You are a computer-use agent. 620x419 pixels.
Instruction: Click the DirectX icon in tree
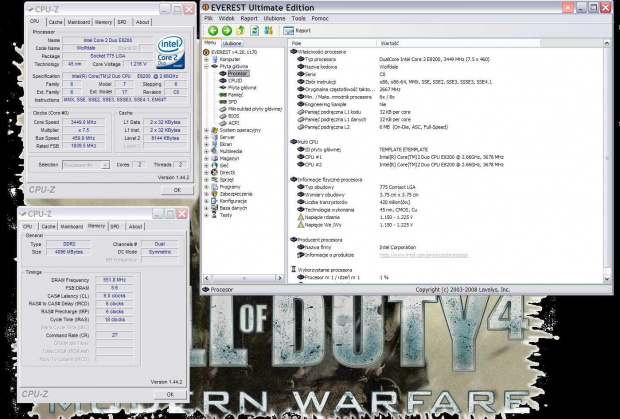pyautogui.click(x=214, y=173)
